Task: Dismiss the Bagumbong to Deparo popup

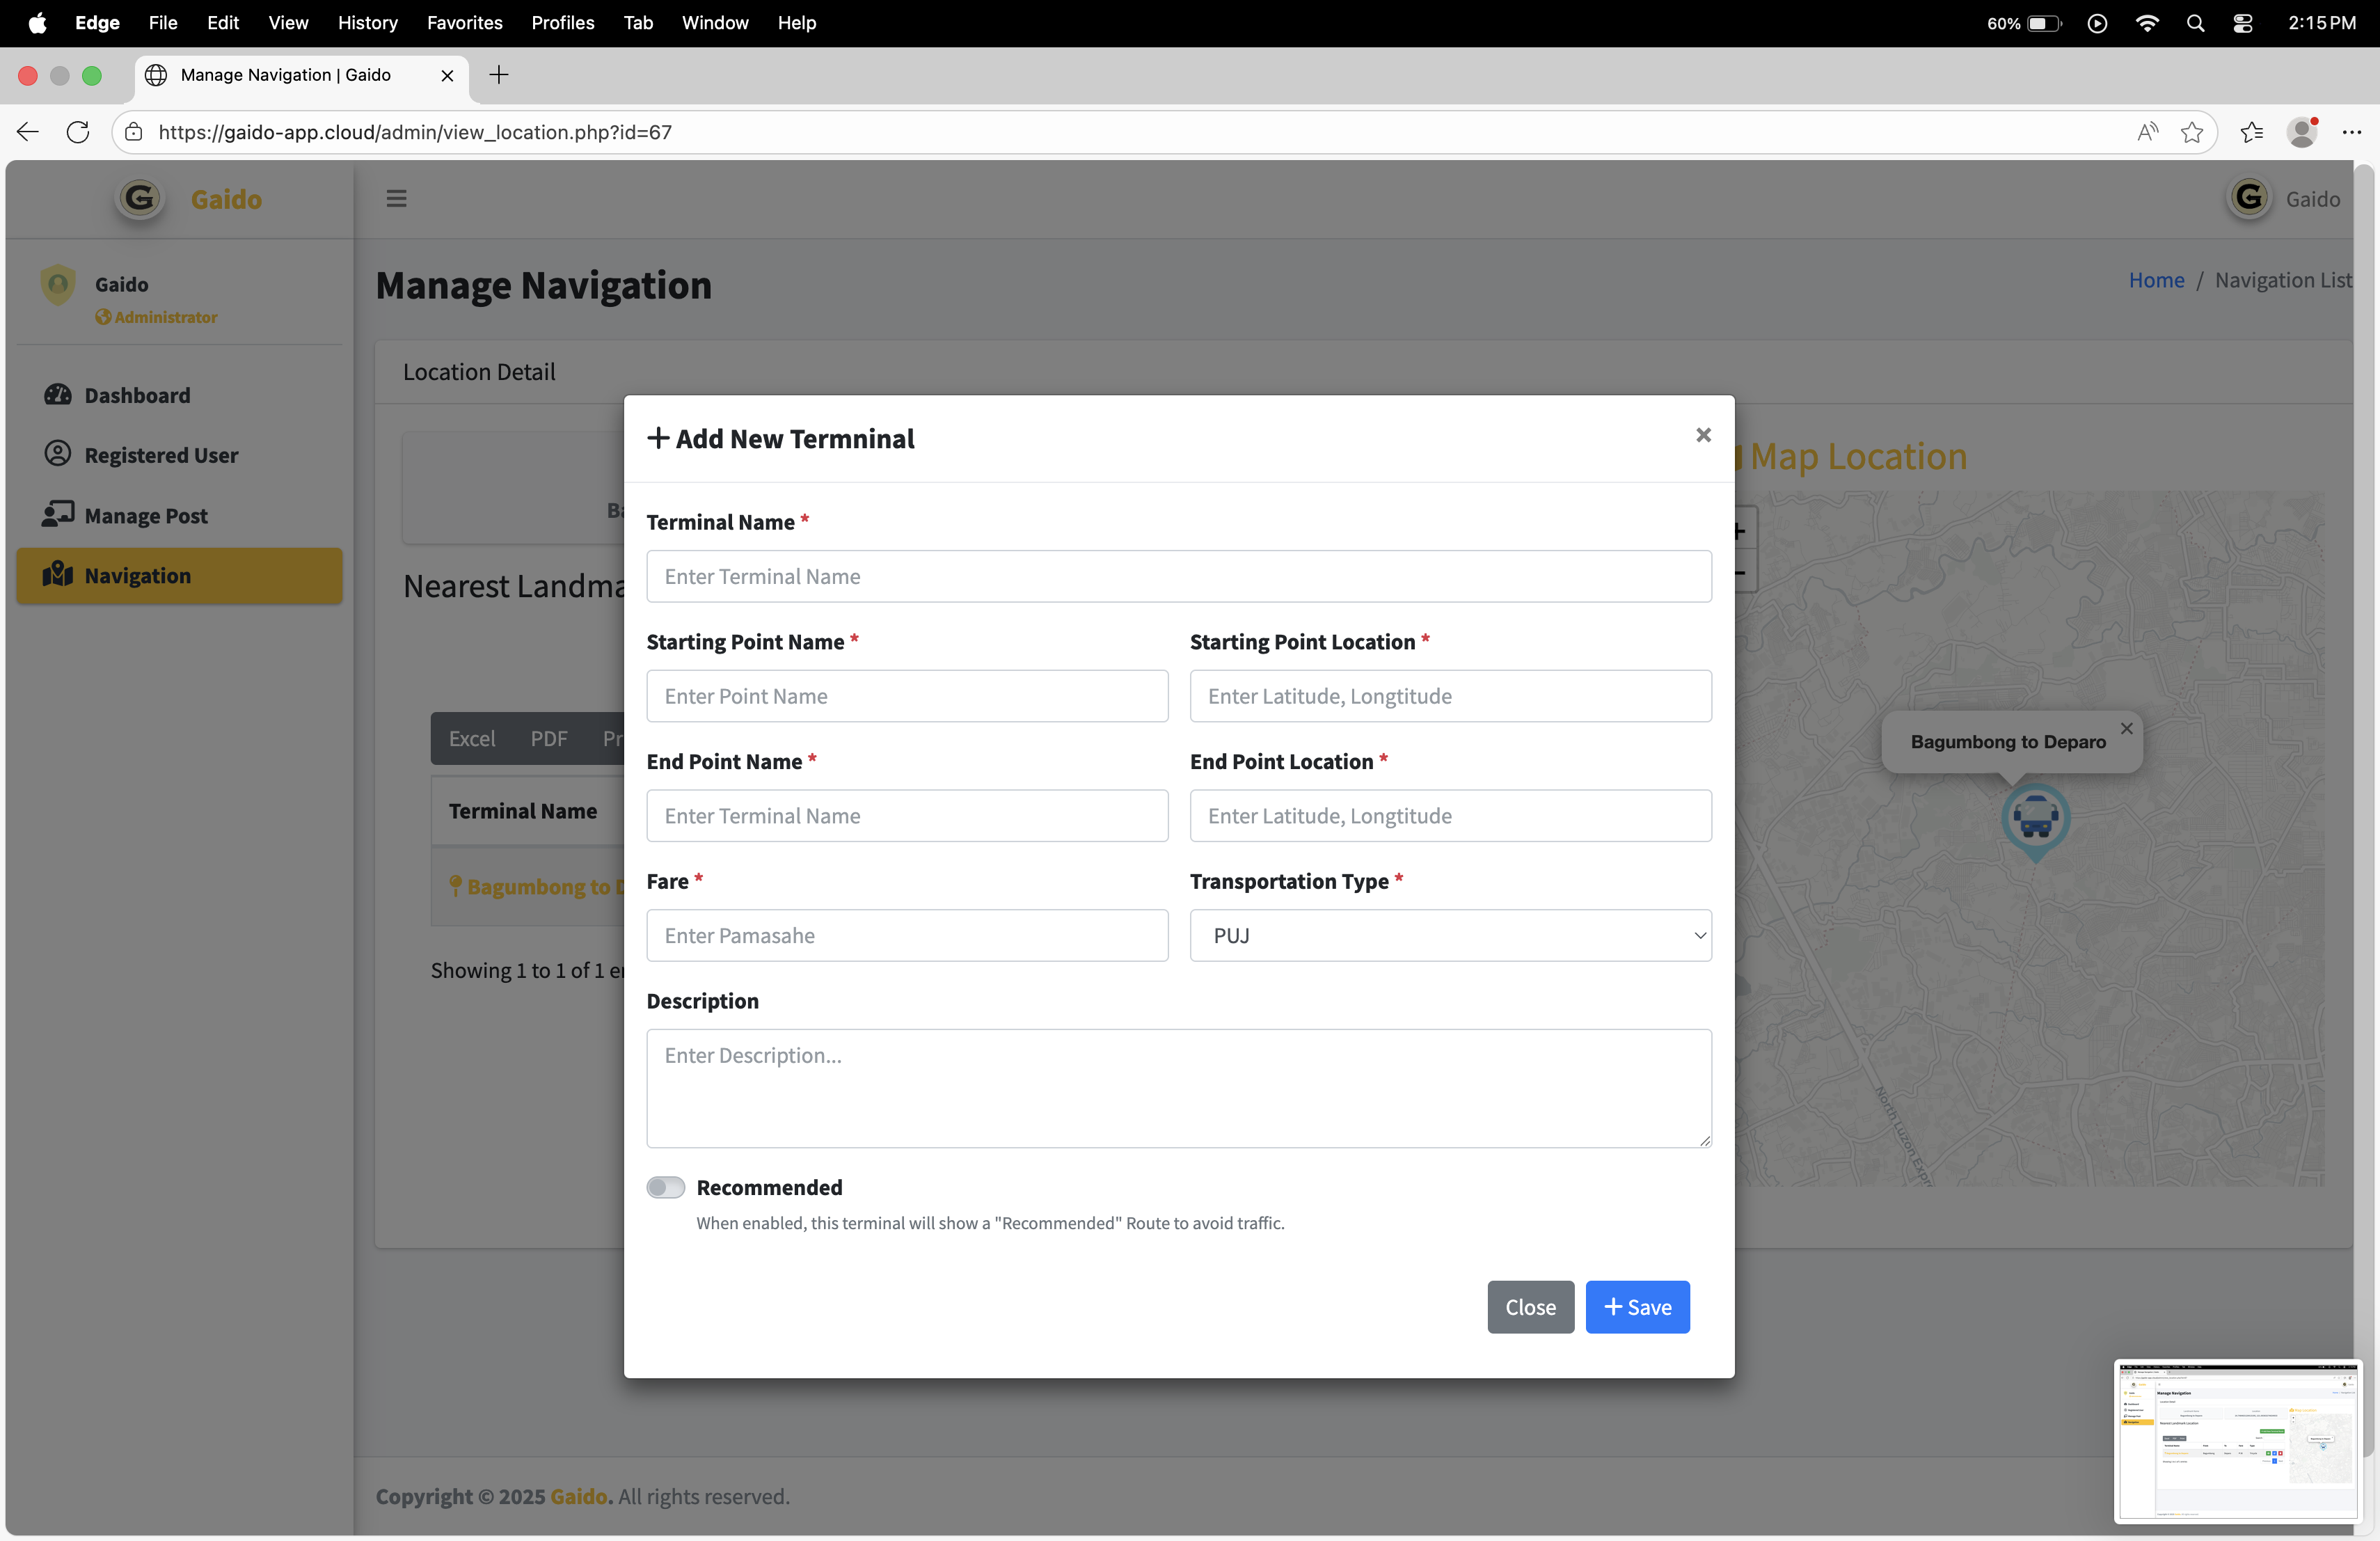Action: tap(2126, 728)
